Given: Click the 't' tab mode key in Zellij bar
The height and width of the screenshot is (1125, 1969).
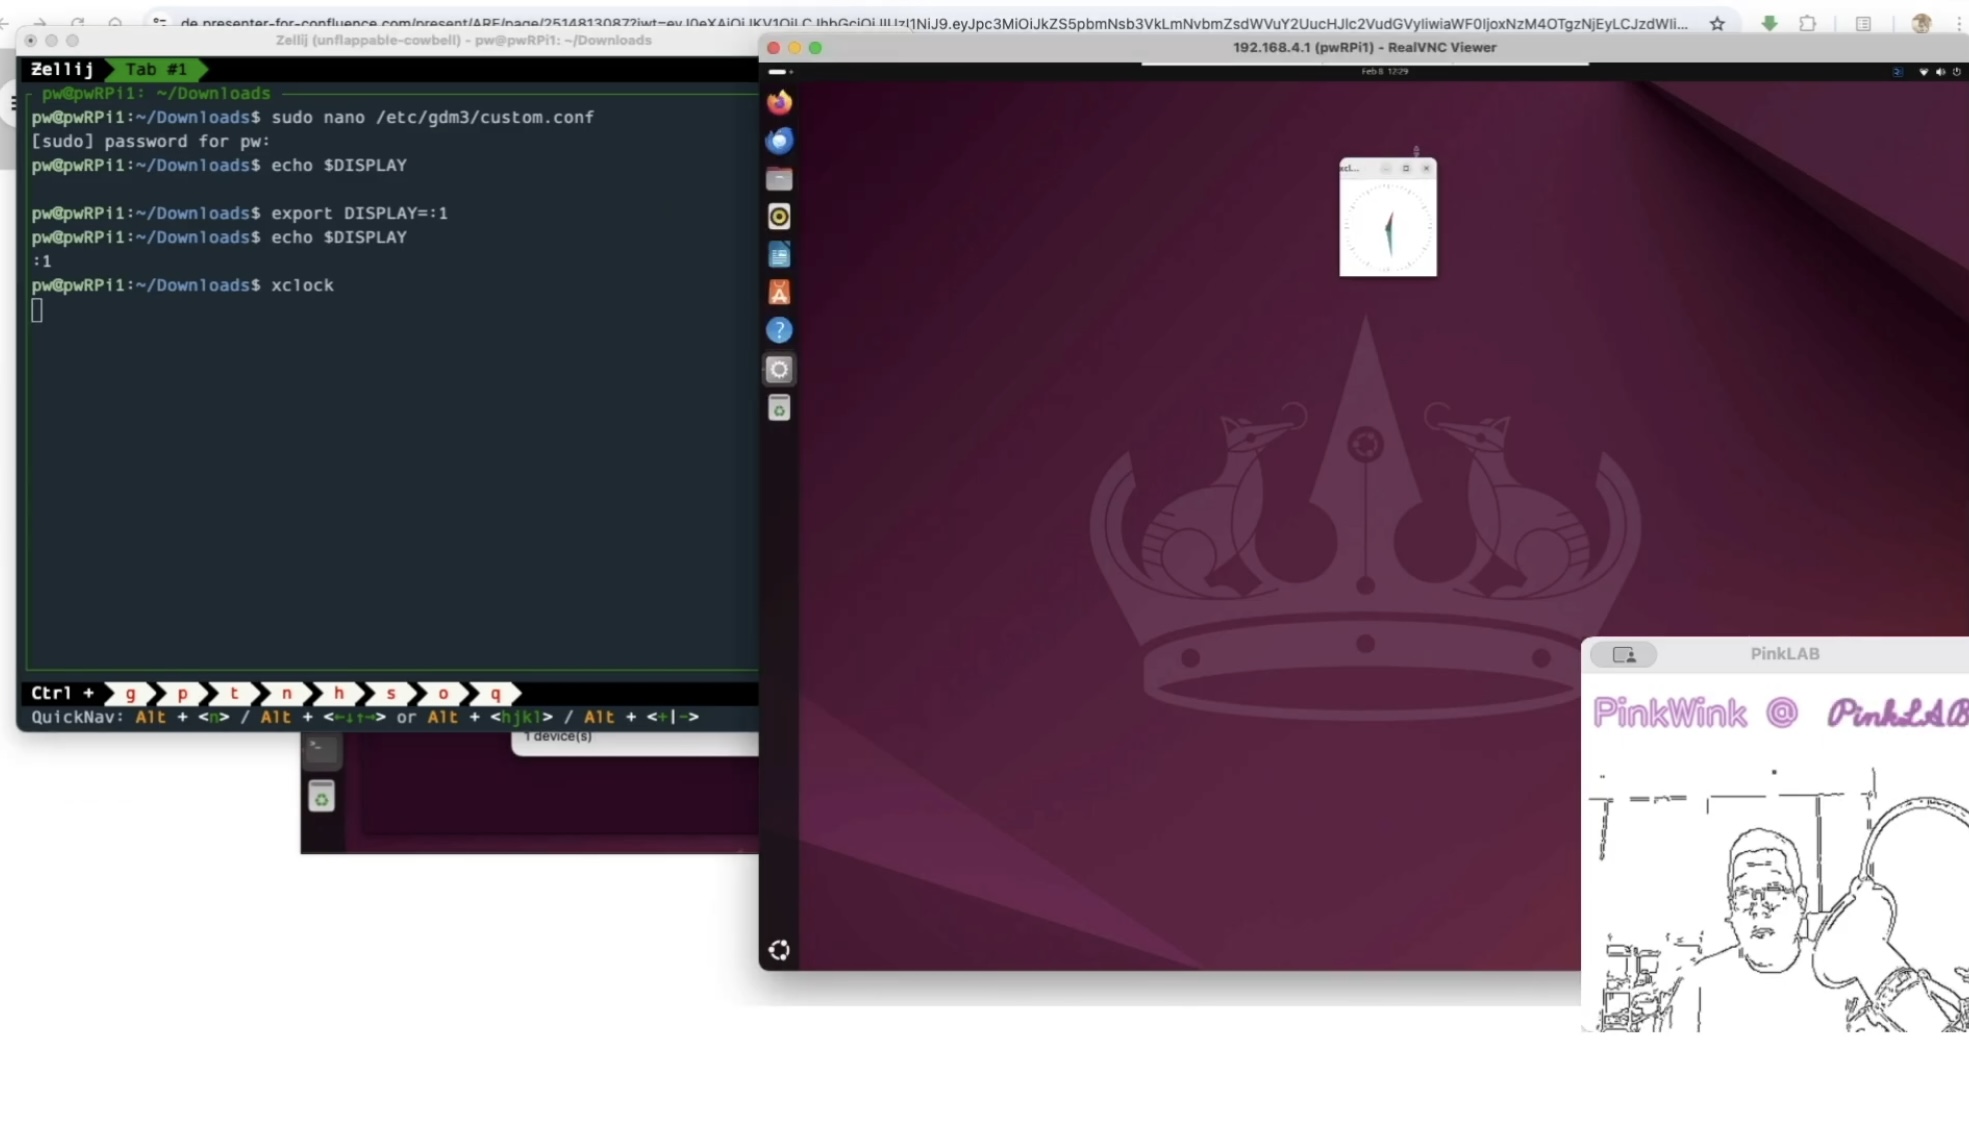Looking at the screenshot, I should (234, 693).
